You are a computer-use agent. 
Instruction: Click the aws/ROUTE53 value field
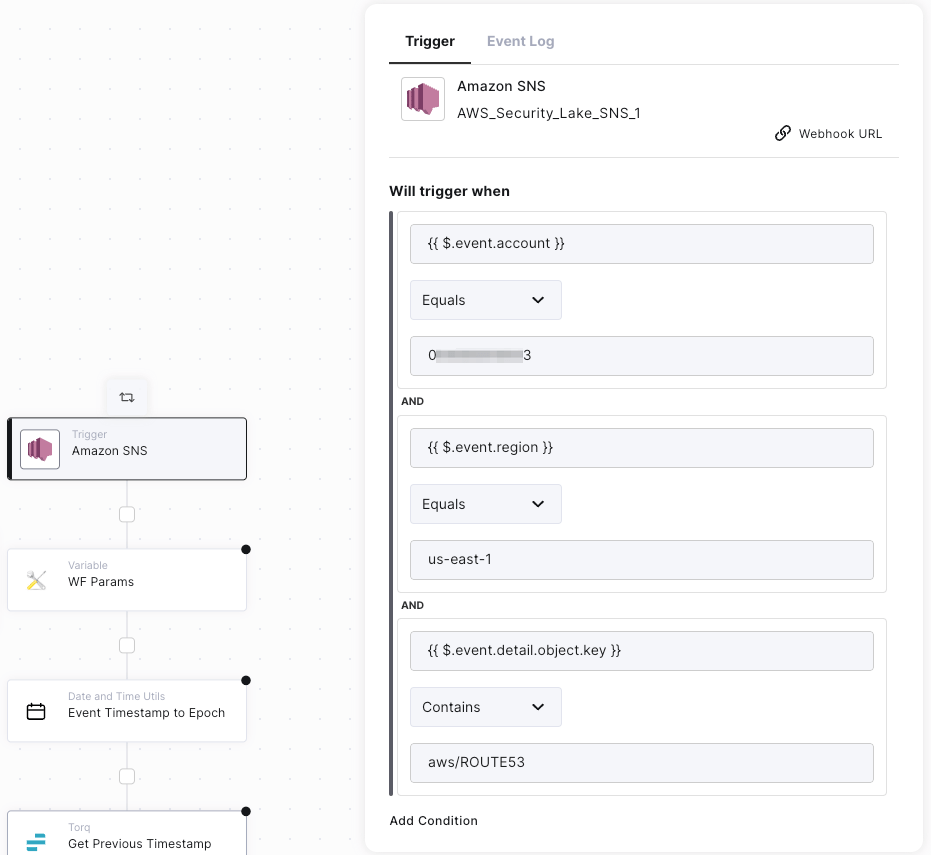tap(641, 762)
